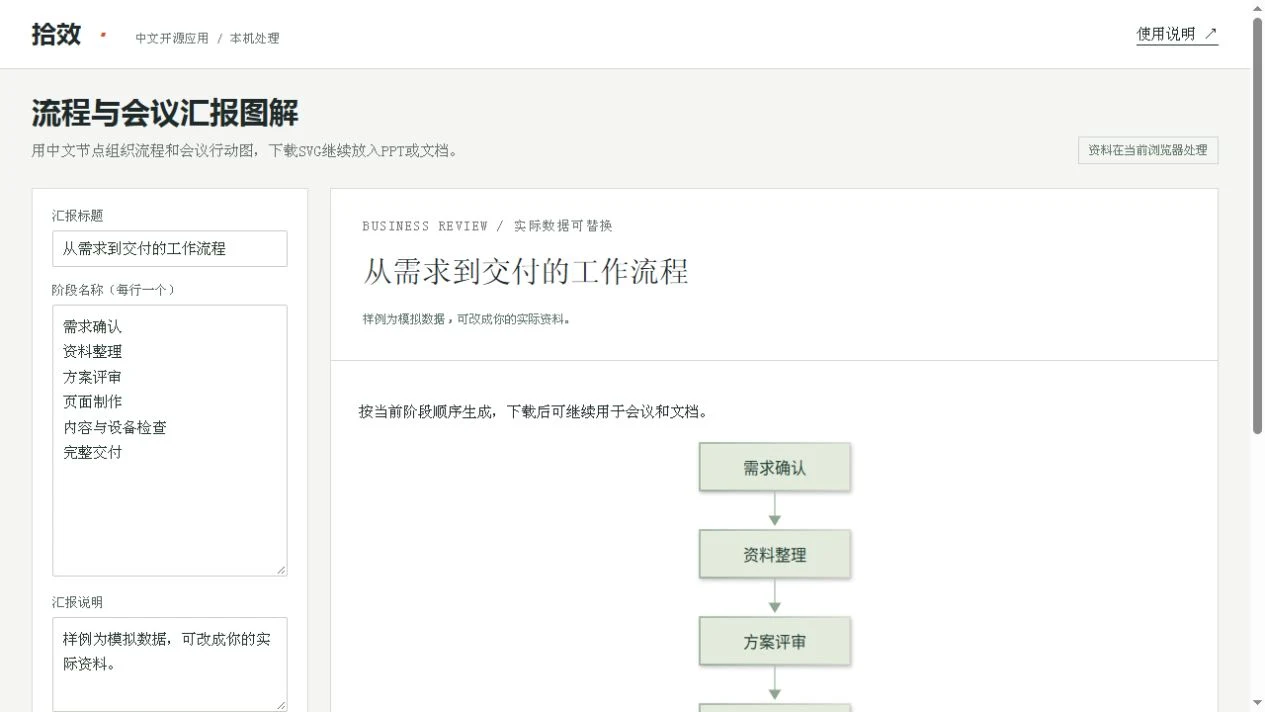Click the 资料在当前浏览器处理 badge
The height and width of the screenshot is (712, 1265).
(x=1148, y=150)
